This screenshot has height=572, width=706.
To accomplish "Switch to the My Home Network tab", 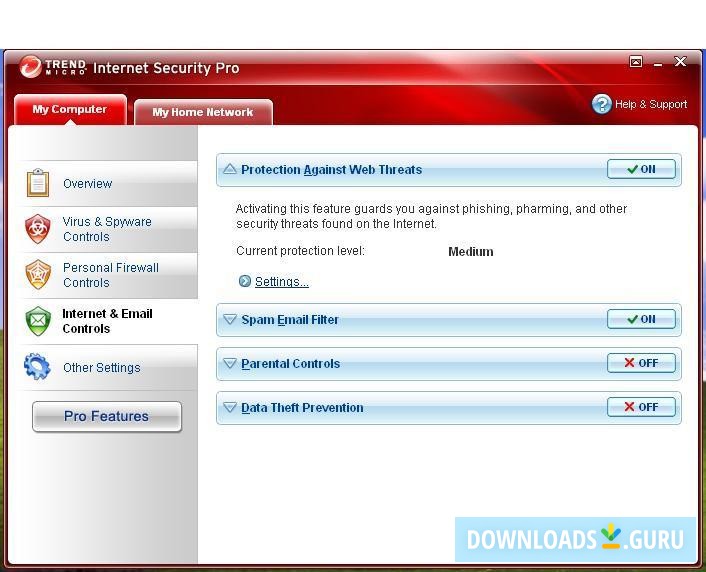I will (203, 112).
